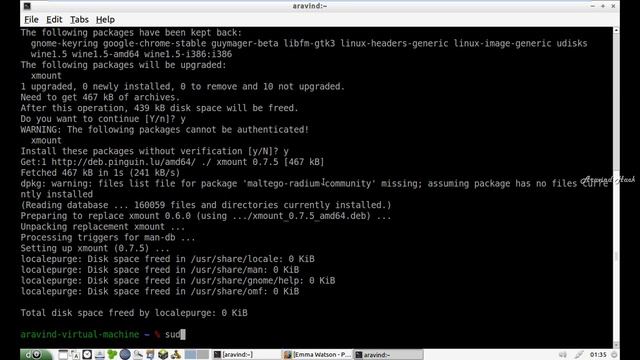This screenshot has width=640, height=360.
Task: Click the 'Unpacking replacement xmount' line
Action: tap(103, 227)
